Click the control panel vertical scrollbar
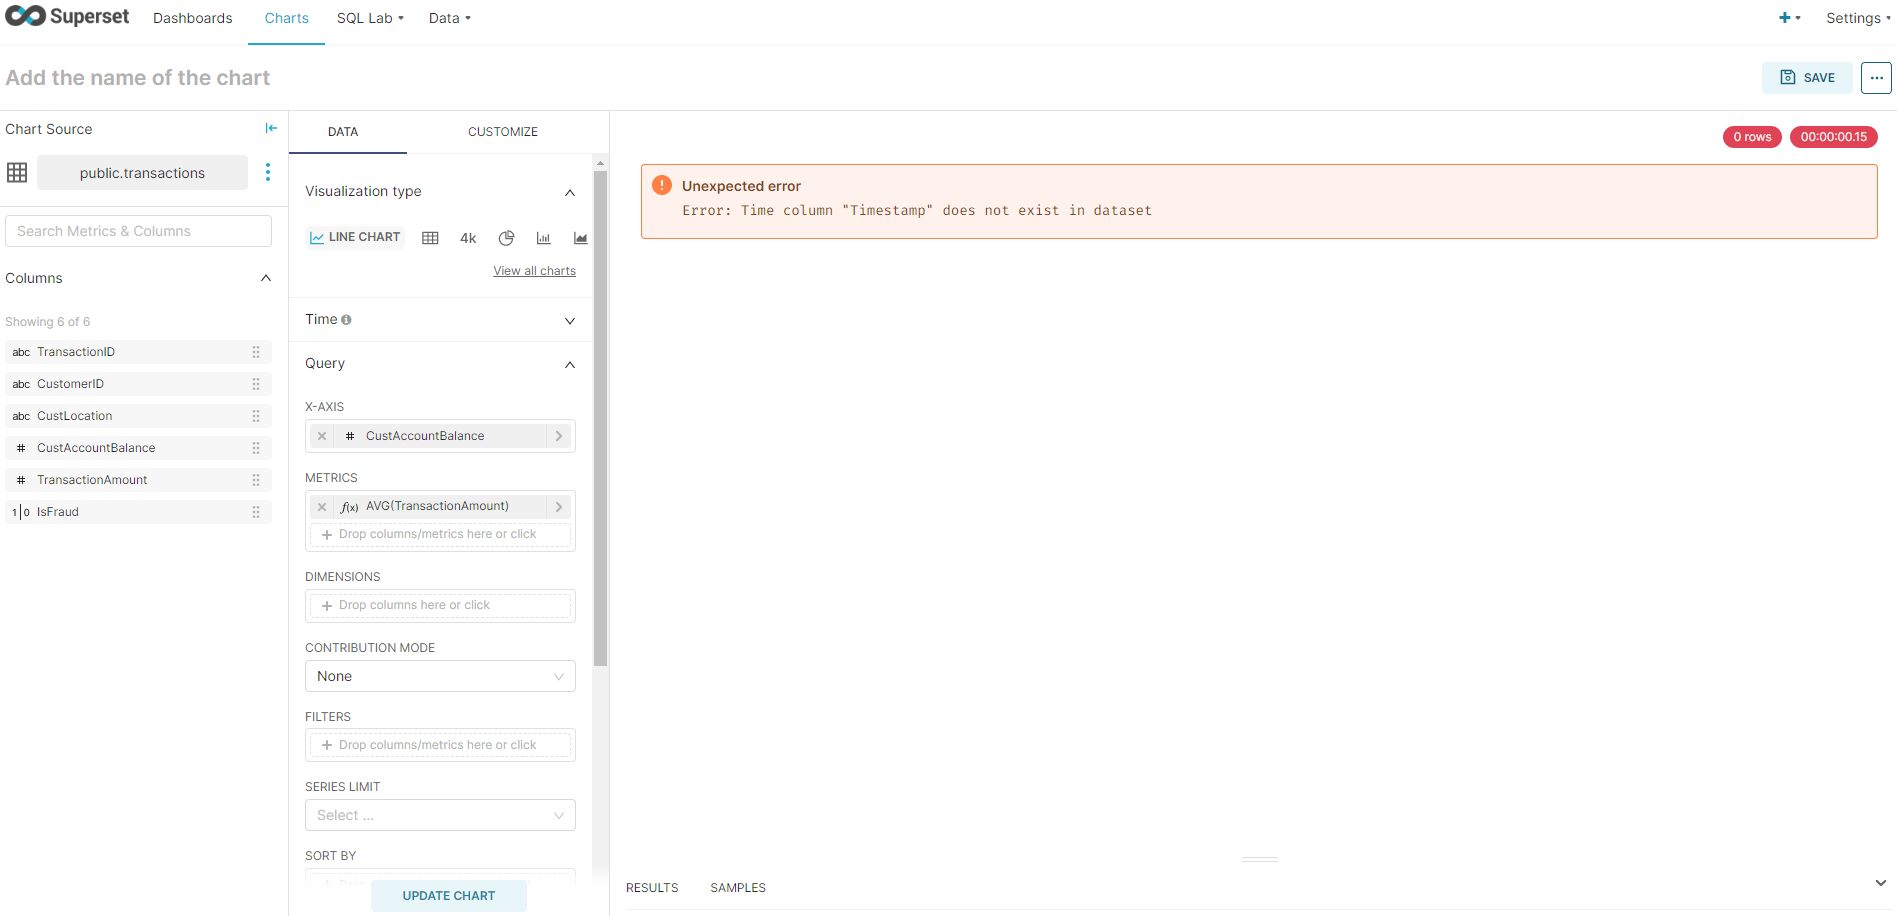Screen dimensions: 1897x916 (x=600, y=418)
